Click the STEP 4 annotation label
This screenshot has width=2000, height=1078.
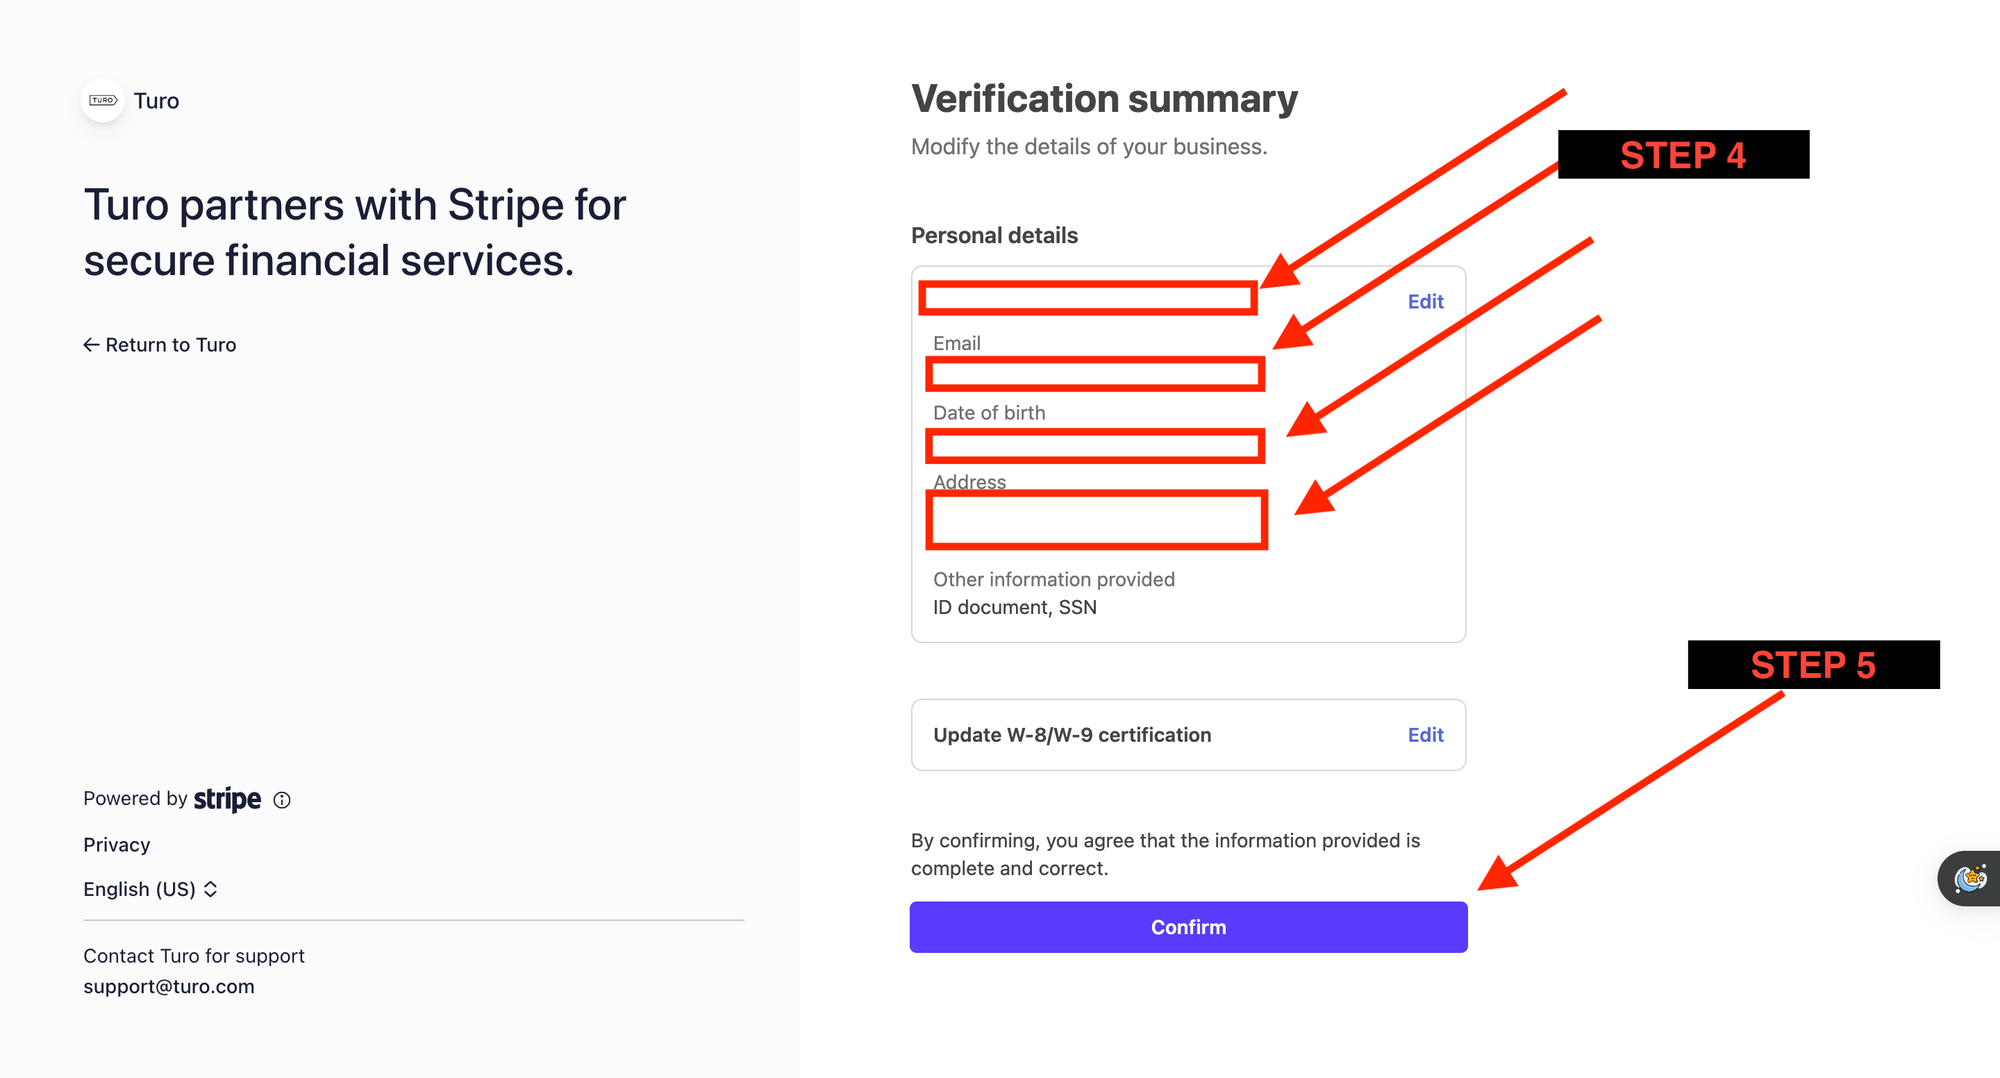pyautogui.click(x=1683, y=155)
